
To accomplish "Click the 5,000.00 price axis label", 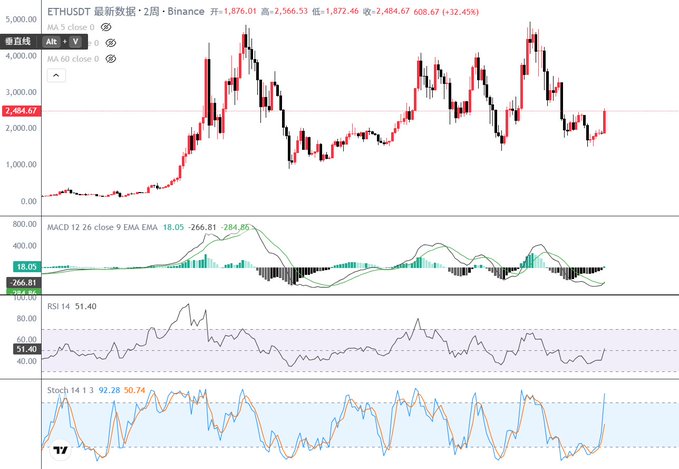I will click(x=21, y=19).
